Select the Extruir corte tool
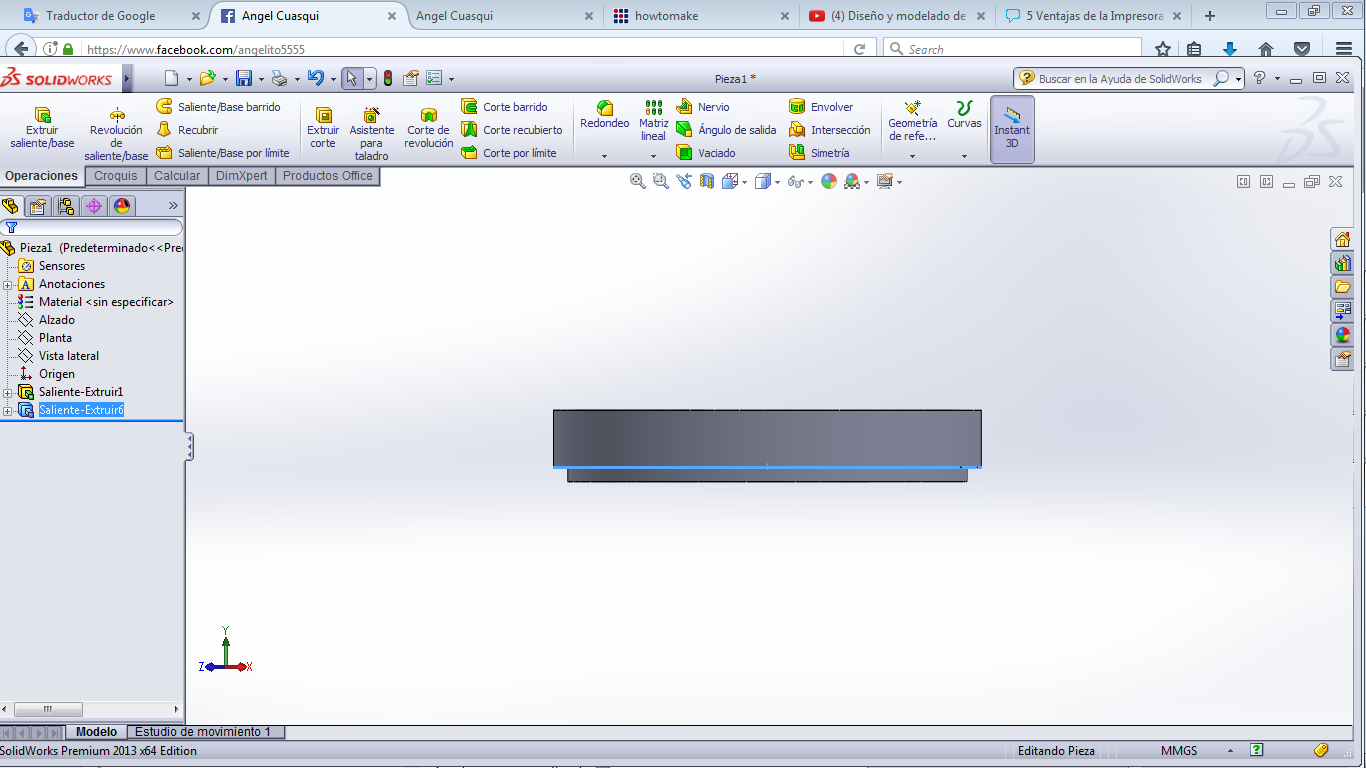This screenshot has height=768, width=1366. point(323,127)
